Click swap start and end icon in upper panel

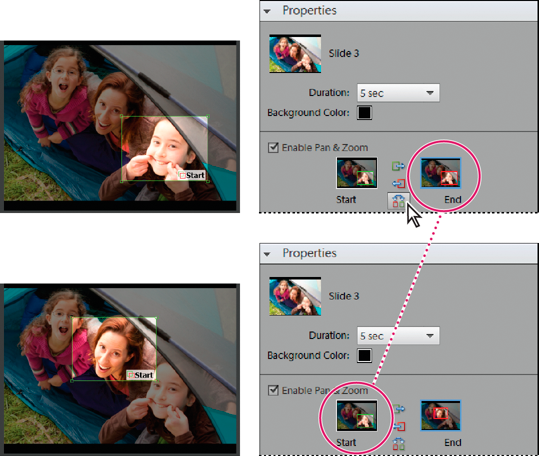[x=398, y=201]
